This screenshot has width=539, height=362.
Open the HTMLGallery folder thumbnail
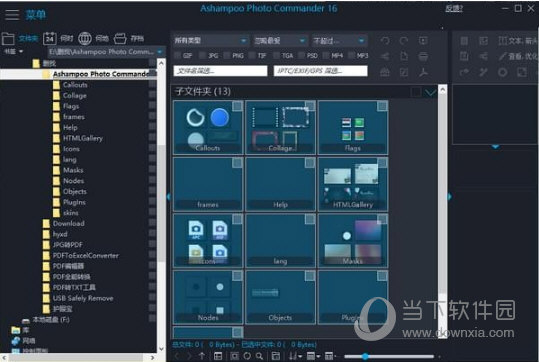pos(353,184)
